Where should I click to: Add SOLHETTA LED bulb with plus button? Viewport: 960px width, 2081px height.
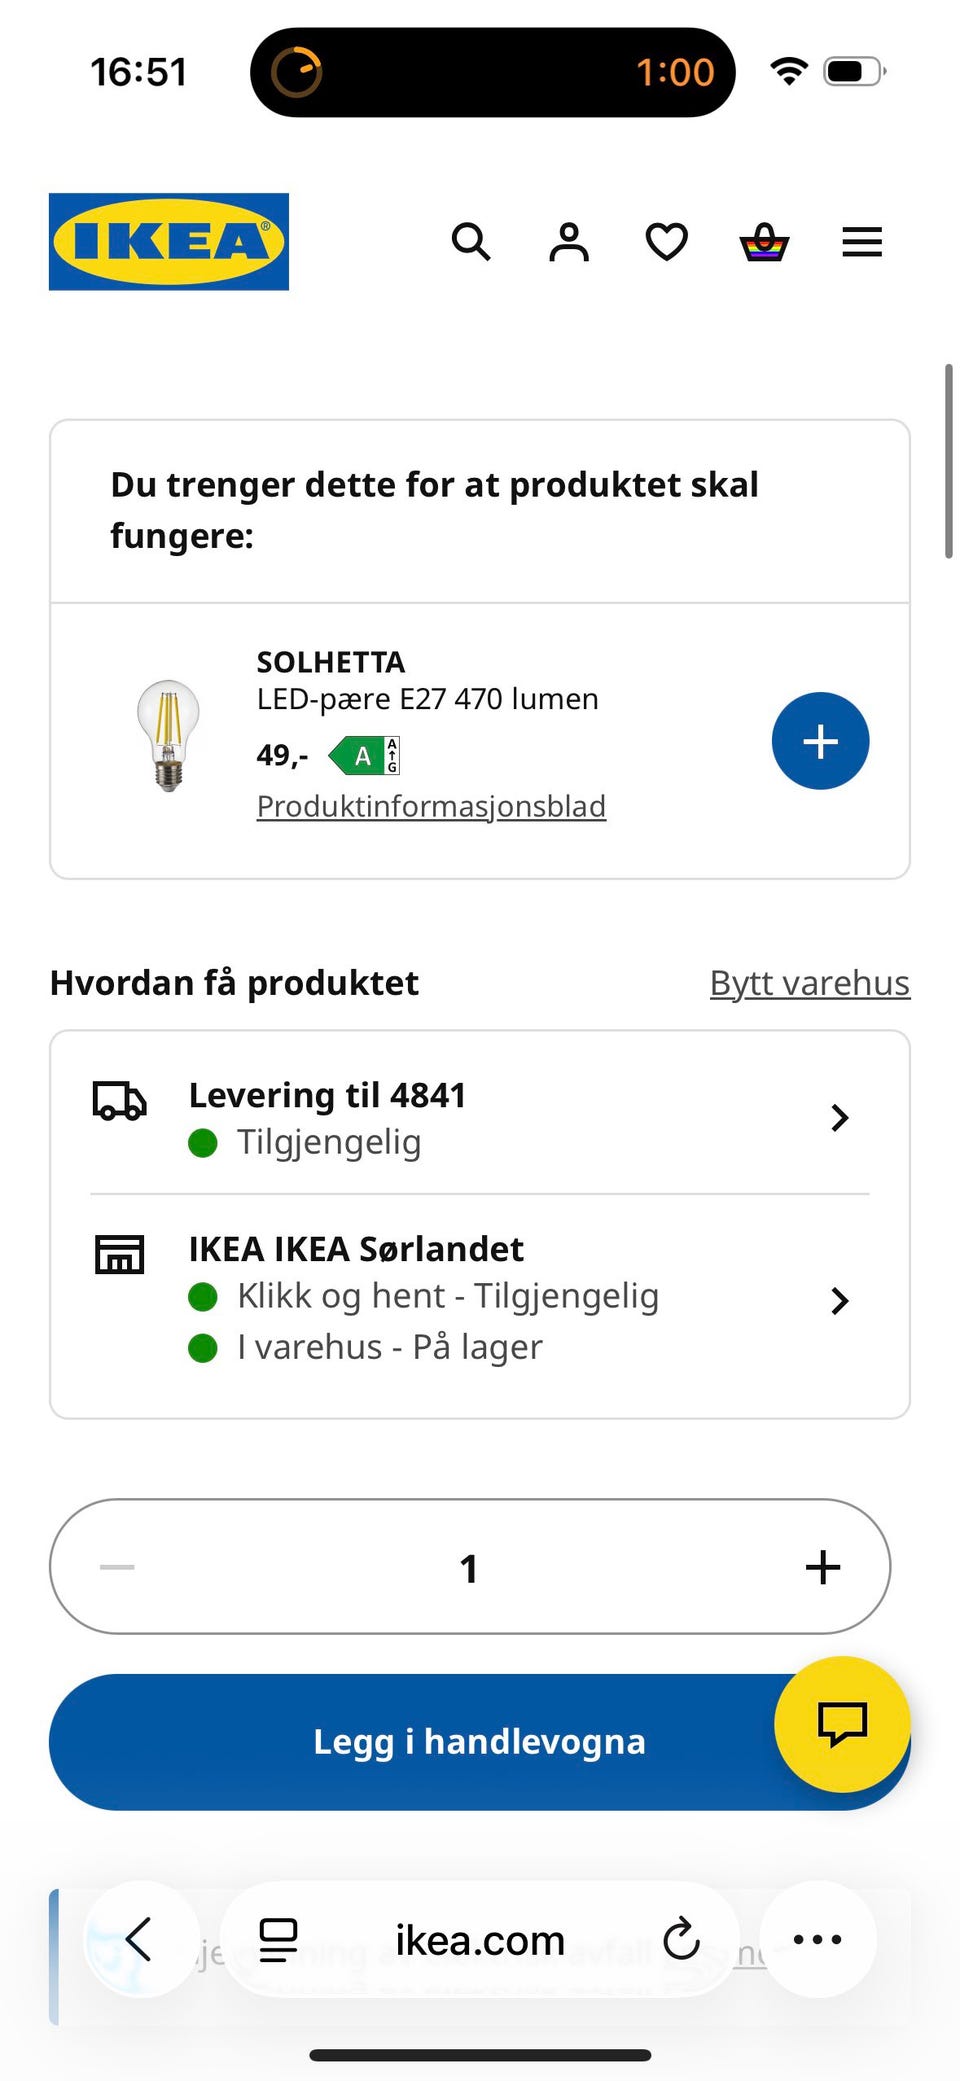point(820,741)
